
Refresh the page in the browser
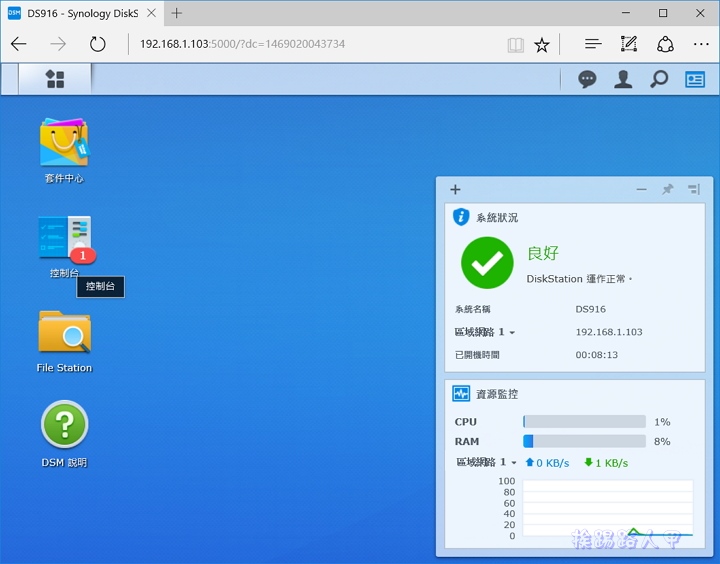pos(97,45)
